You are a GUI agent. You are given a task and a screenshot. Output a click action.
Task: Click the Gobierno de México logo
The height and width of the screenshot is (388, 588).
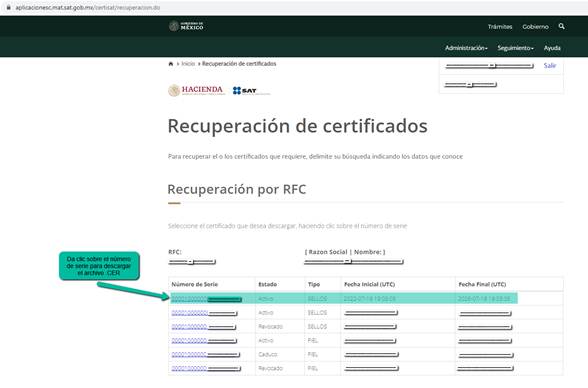click(186, 26)
